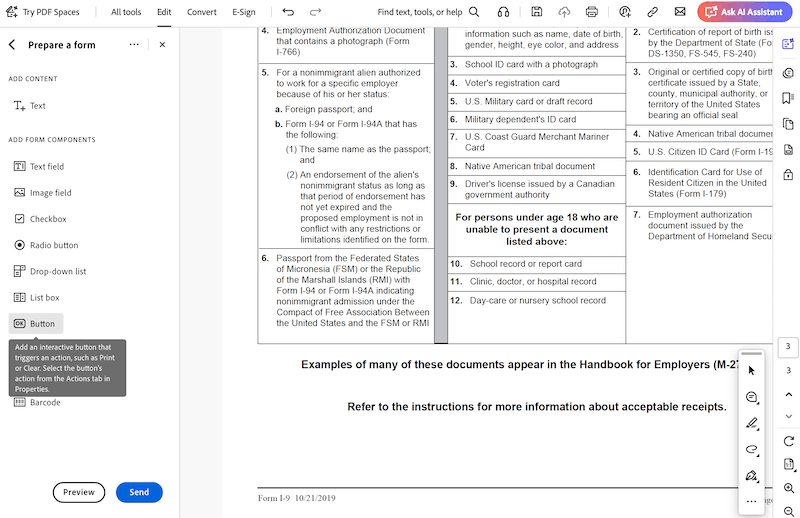The height and width of the screenshot is (518, 800).
Task: Open the document attachments icon in right sidebar
Action: point(788,150)
